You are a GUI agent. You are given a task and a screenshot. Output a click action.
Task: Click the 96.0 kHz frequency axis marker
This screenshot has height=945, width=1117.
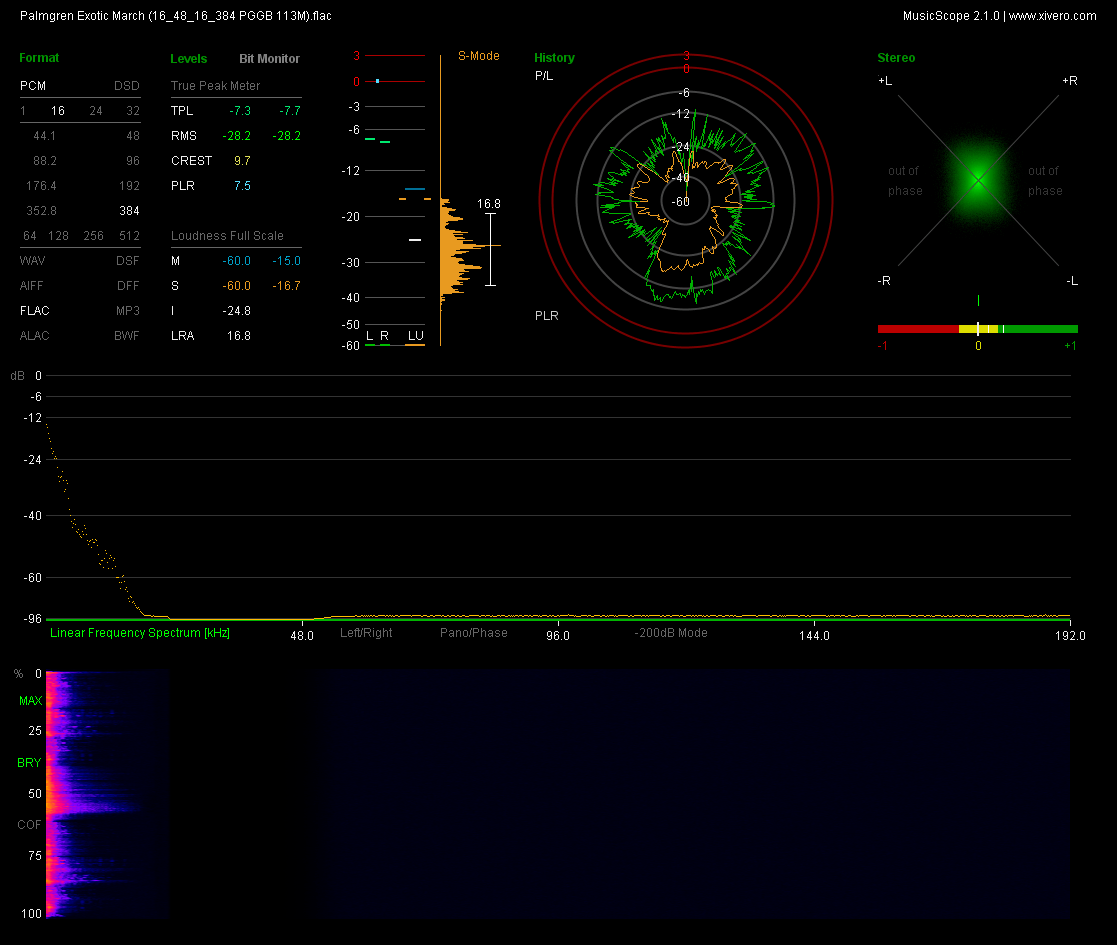pyautogui.click(x=558, y=635)
